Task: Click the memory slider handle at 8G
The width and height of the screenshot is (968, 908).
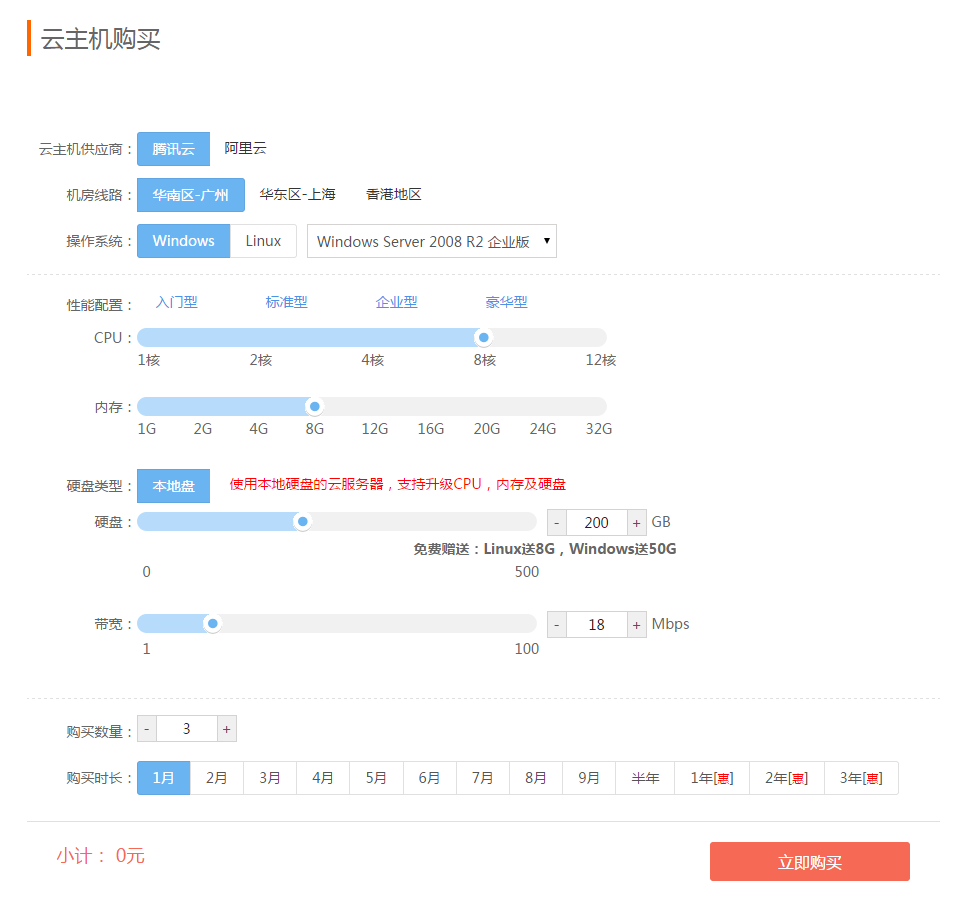Action: click(315, 407)
